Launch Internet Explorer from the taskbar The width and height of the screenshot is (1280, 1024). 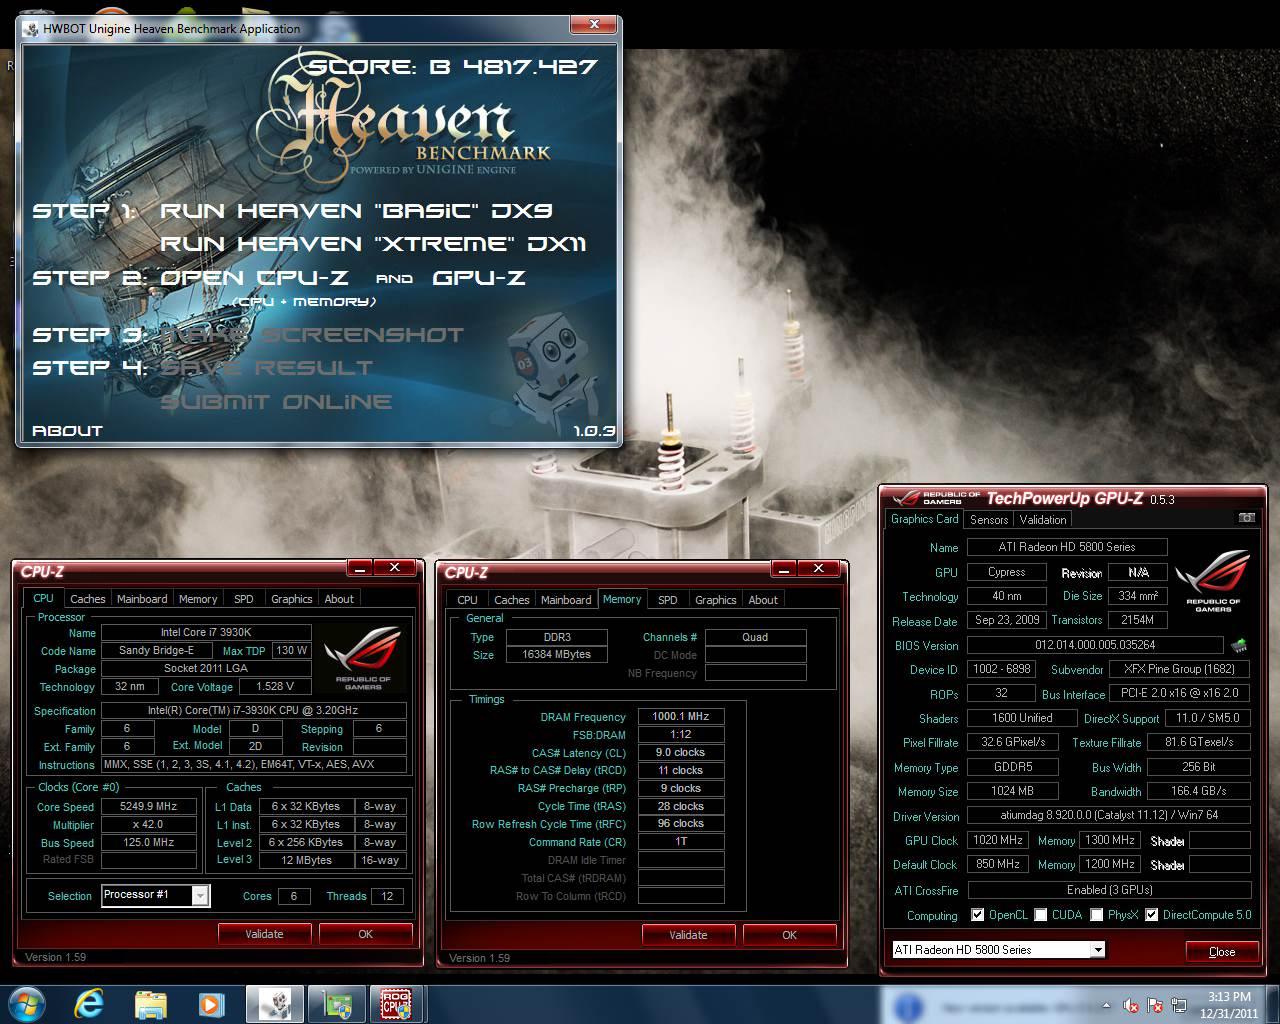coord(89,1004)
